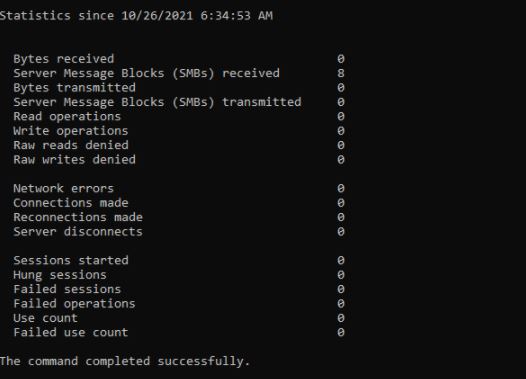
Task: Click the Network errors label
Action: (x=64, y=188)
